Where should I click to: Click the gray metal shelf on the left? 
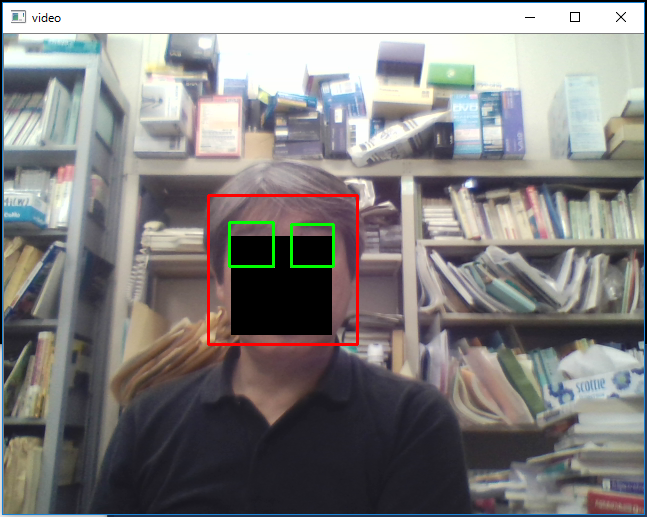pyautogui.click(x=95, y=250)
